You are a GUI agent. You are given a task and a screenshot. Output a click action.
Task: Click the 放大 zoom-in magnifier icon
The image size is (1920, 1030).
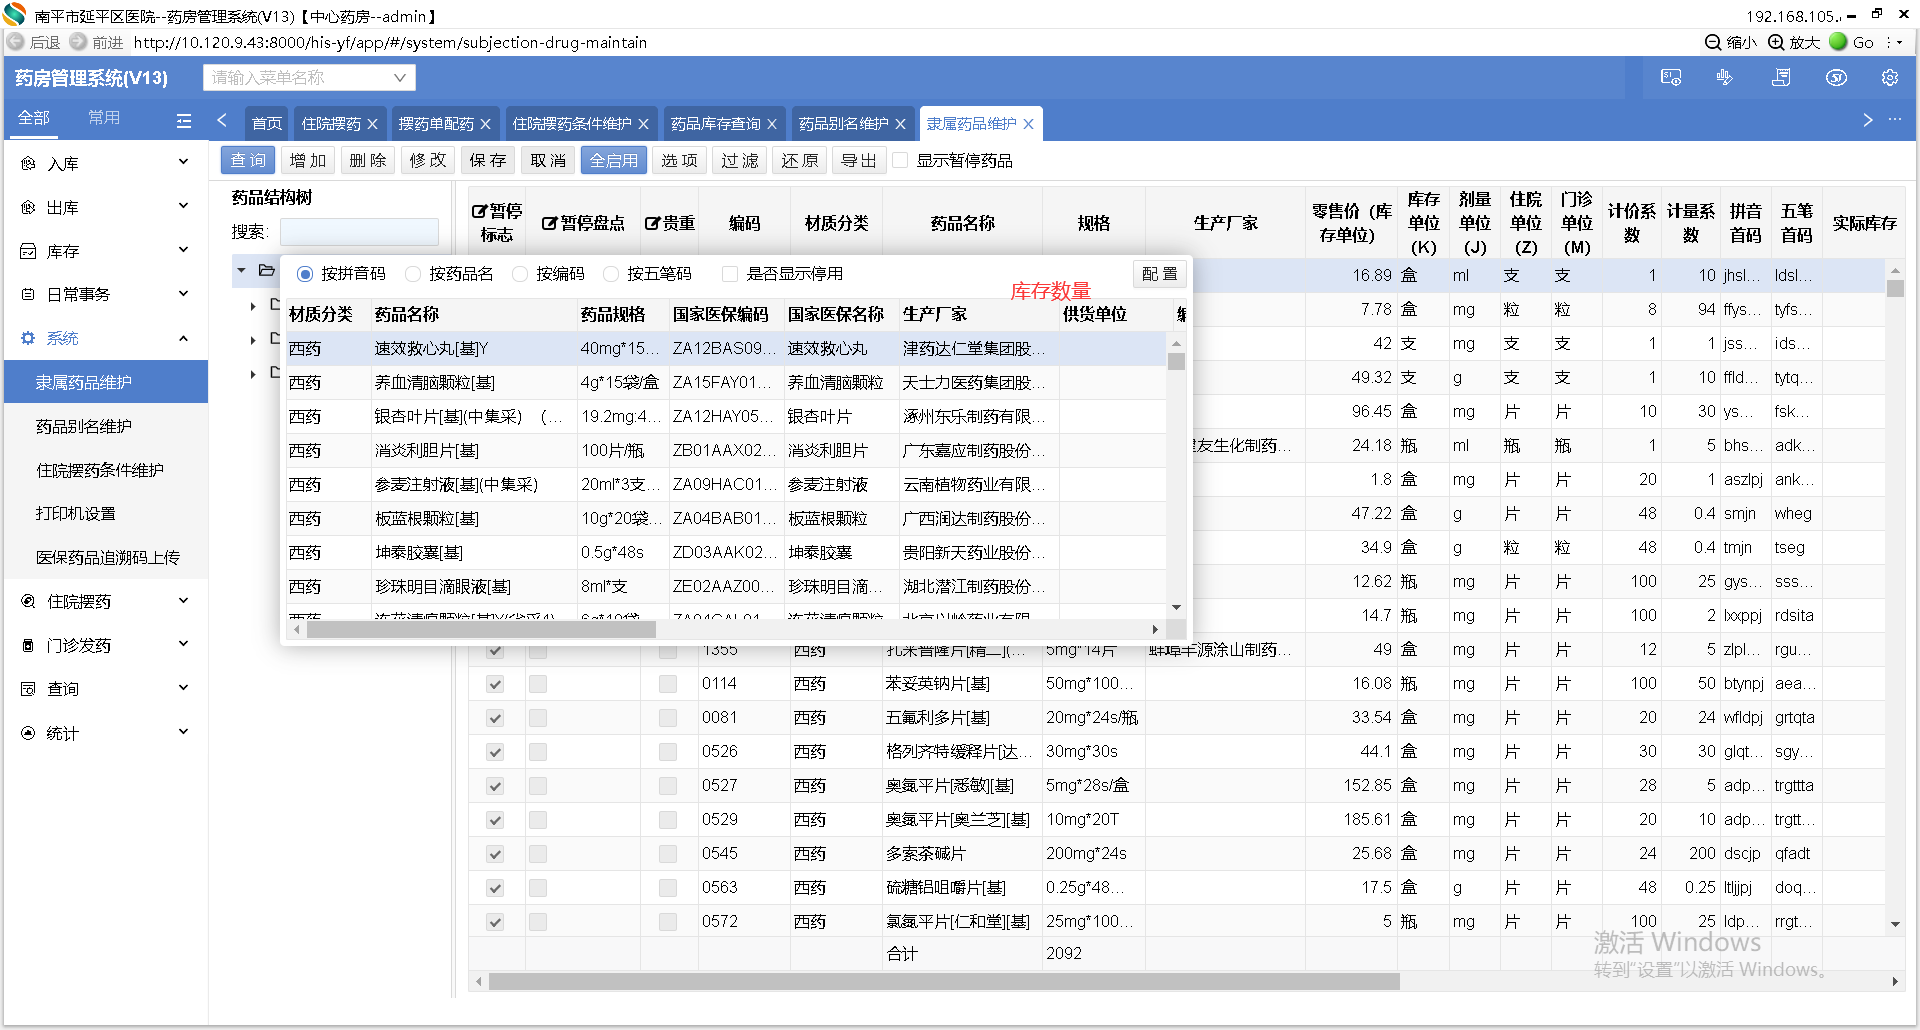1777,42
